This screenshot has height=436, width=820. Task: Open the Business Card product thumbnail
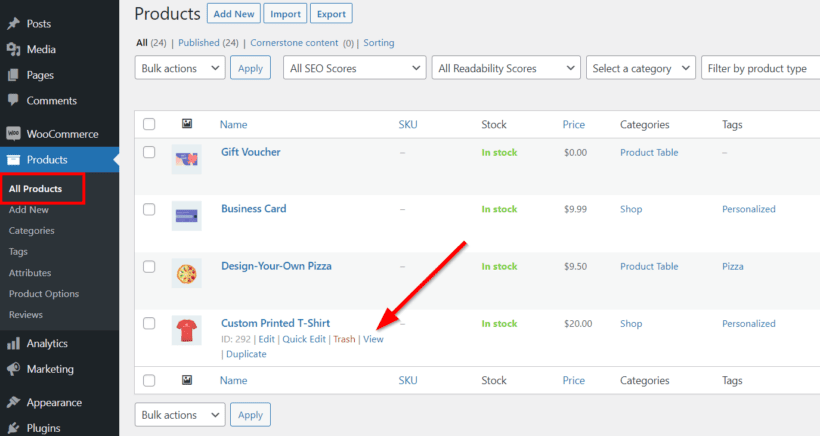click(x=187, y=216)
